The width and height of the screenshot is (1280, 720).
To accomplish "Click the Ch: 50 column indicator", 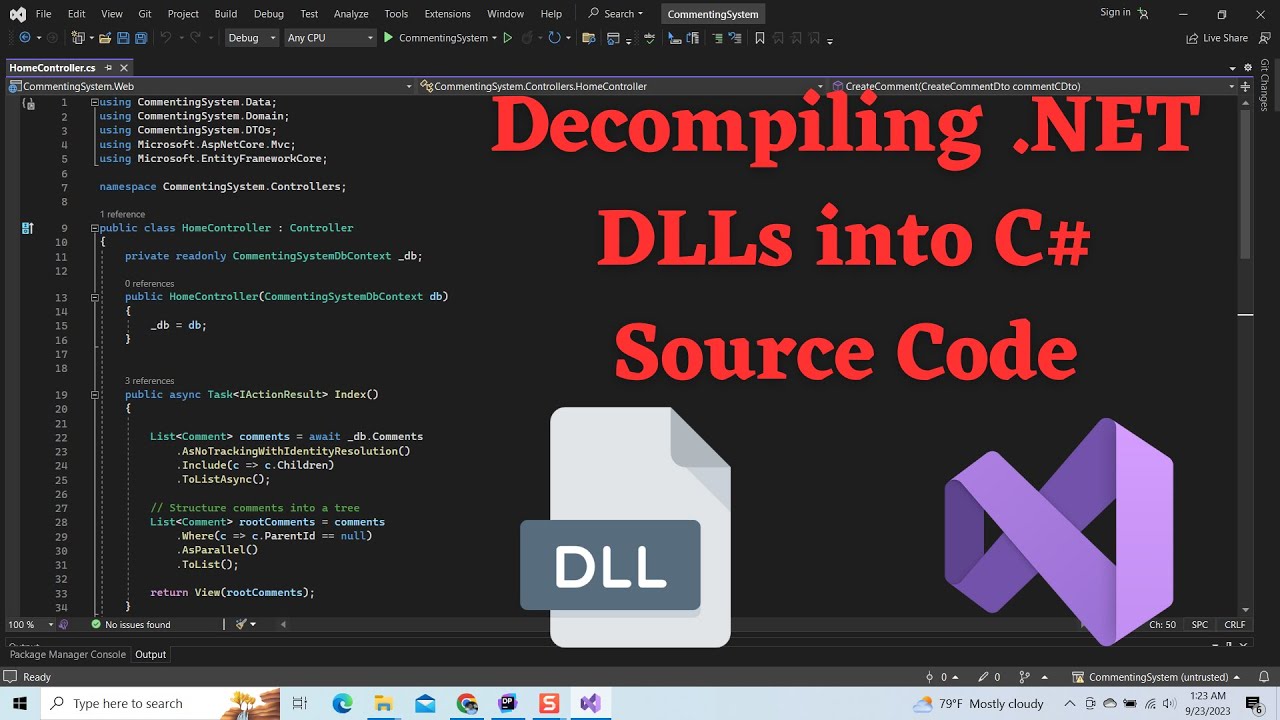I will click(x=1162, y=624).
